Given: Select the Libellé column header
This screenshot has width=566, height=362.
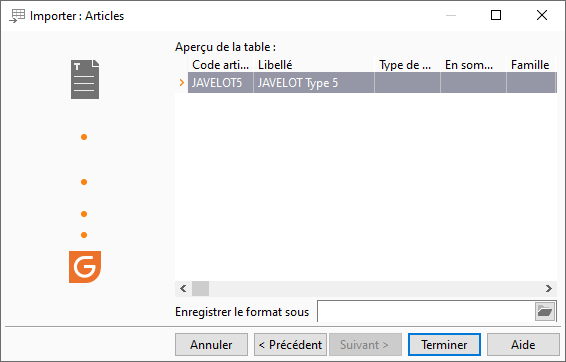Looking at the screenshot, I should point(314,65).
